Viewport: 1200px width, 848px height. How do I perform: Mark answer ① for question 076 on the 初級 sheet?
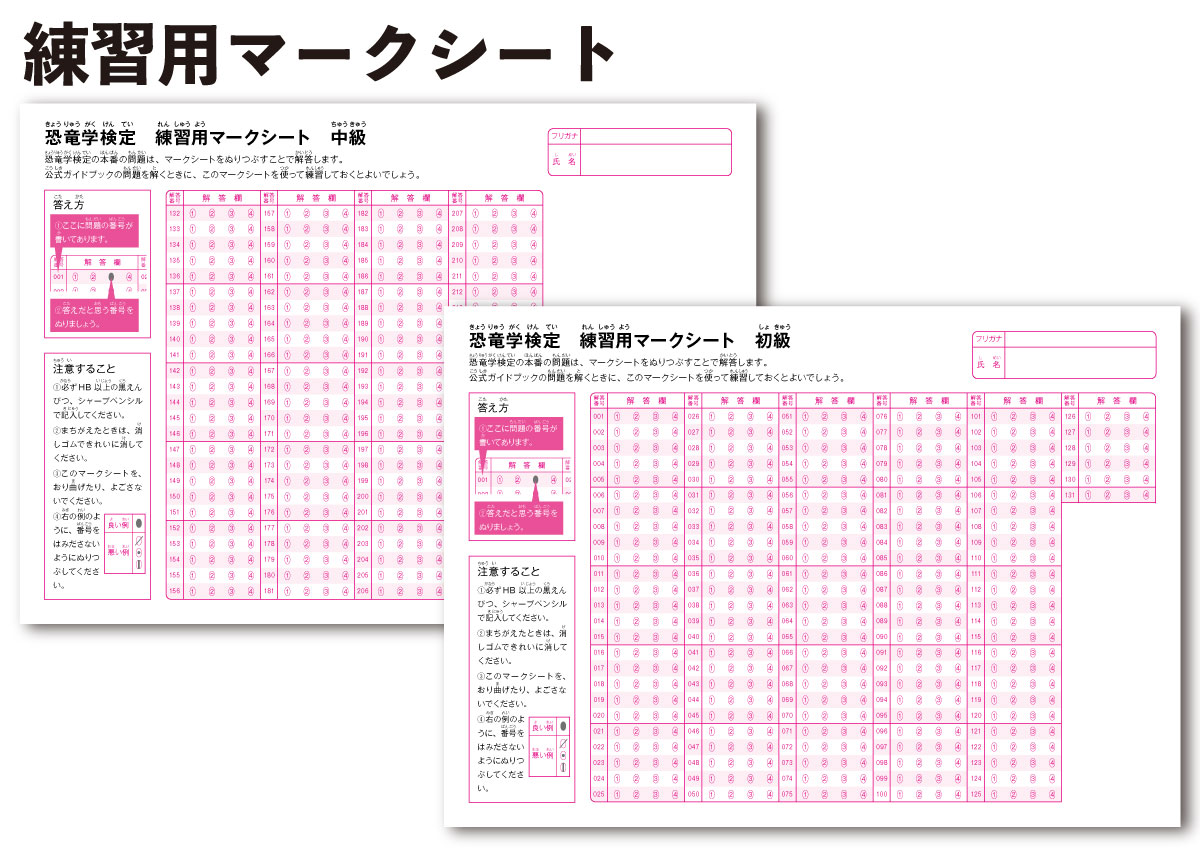point(897,415)
